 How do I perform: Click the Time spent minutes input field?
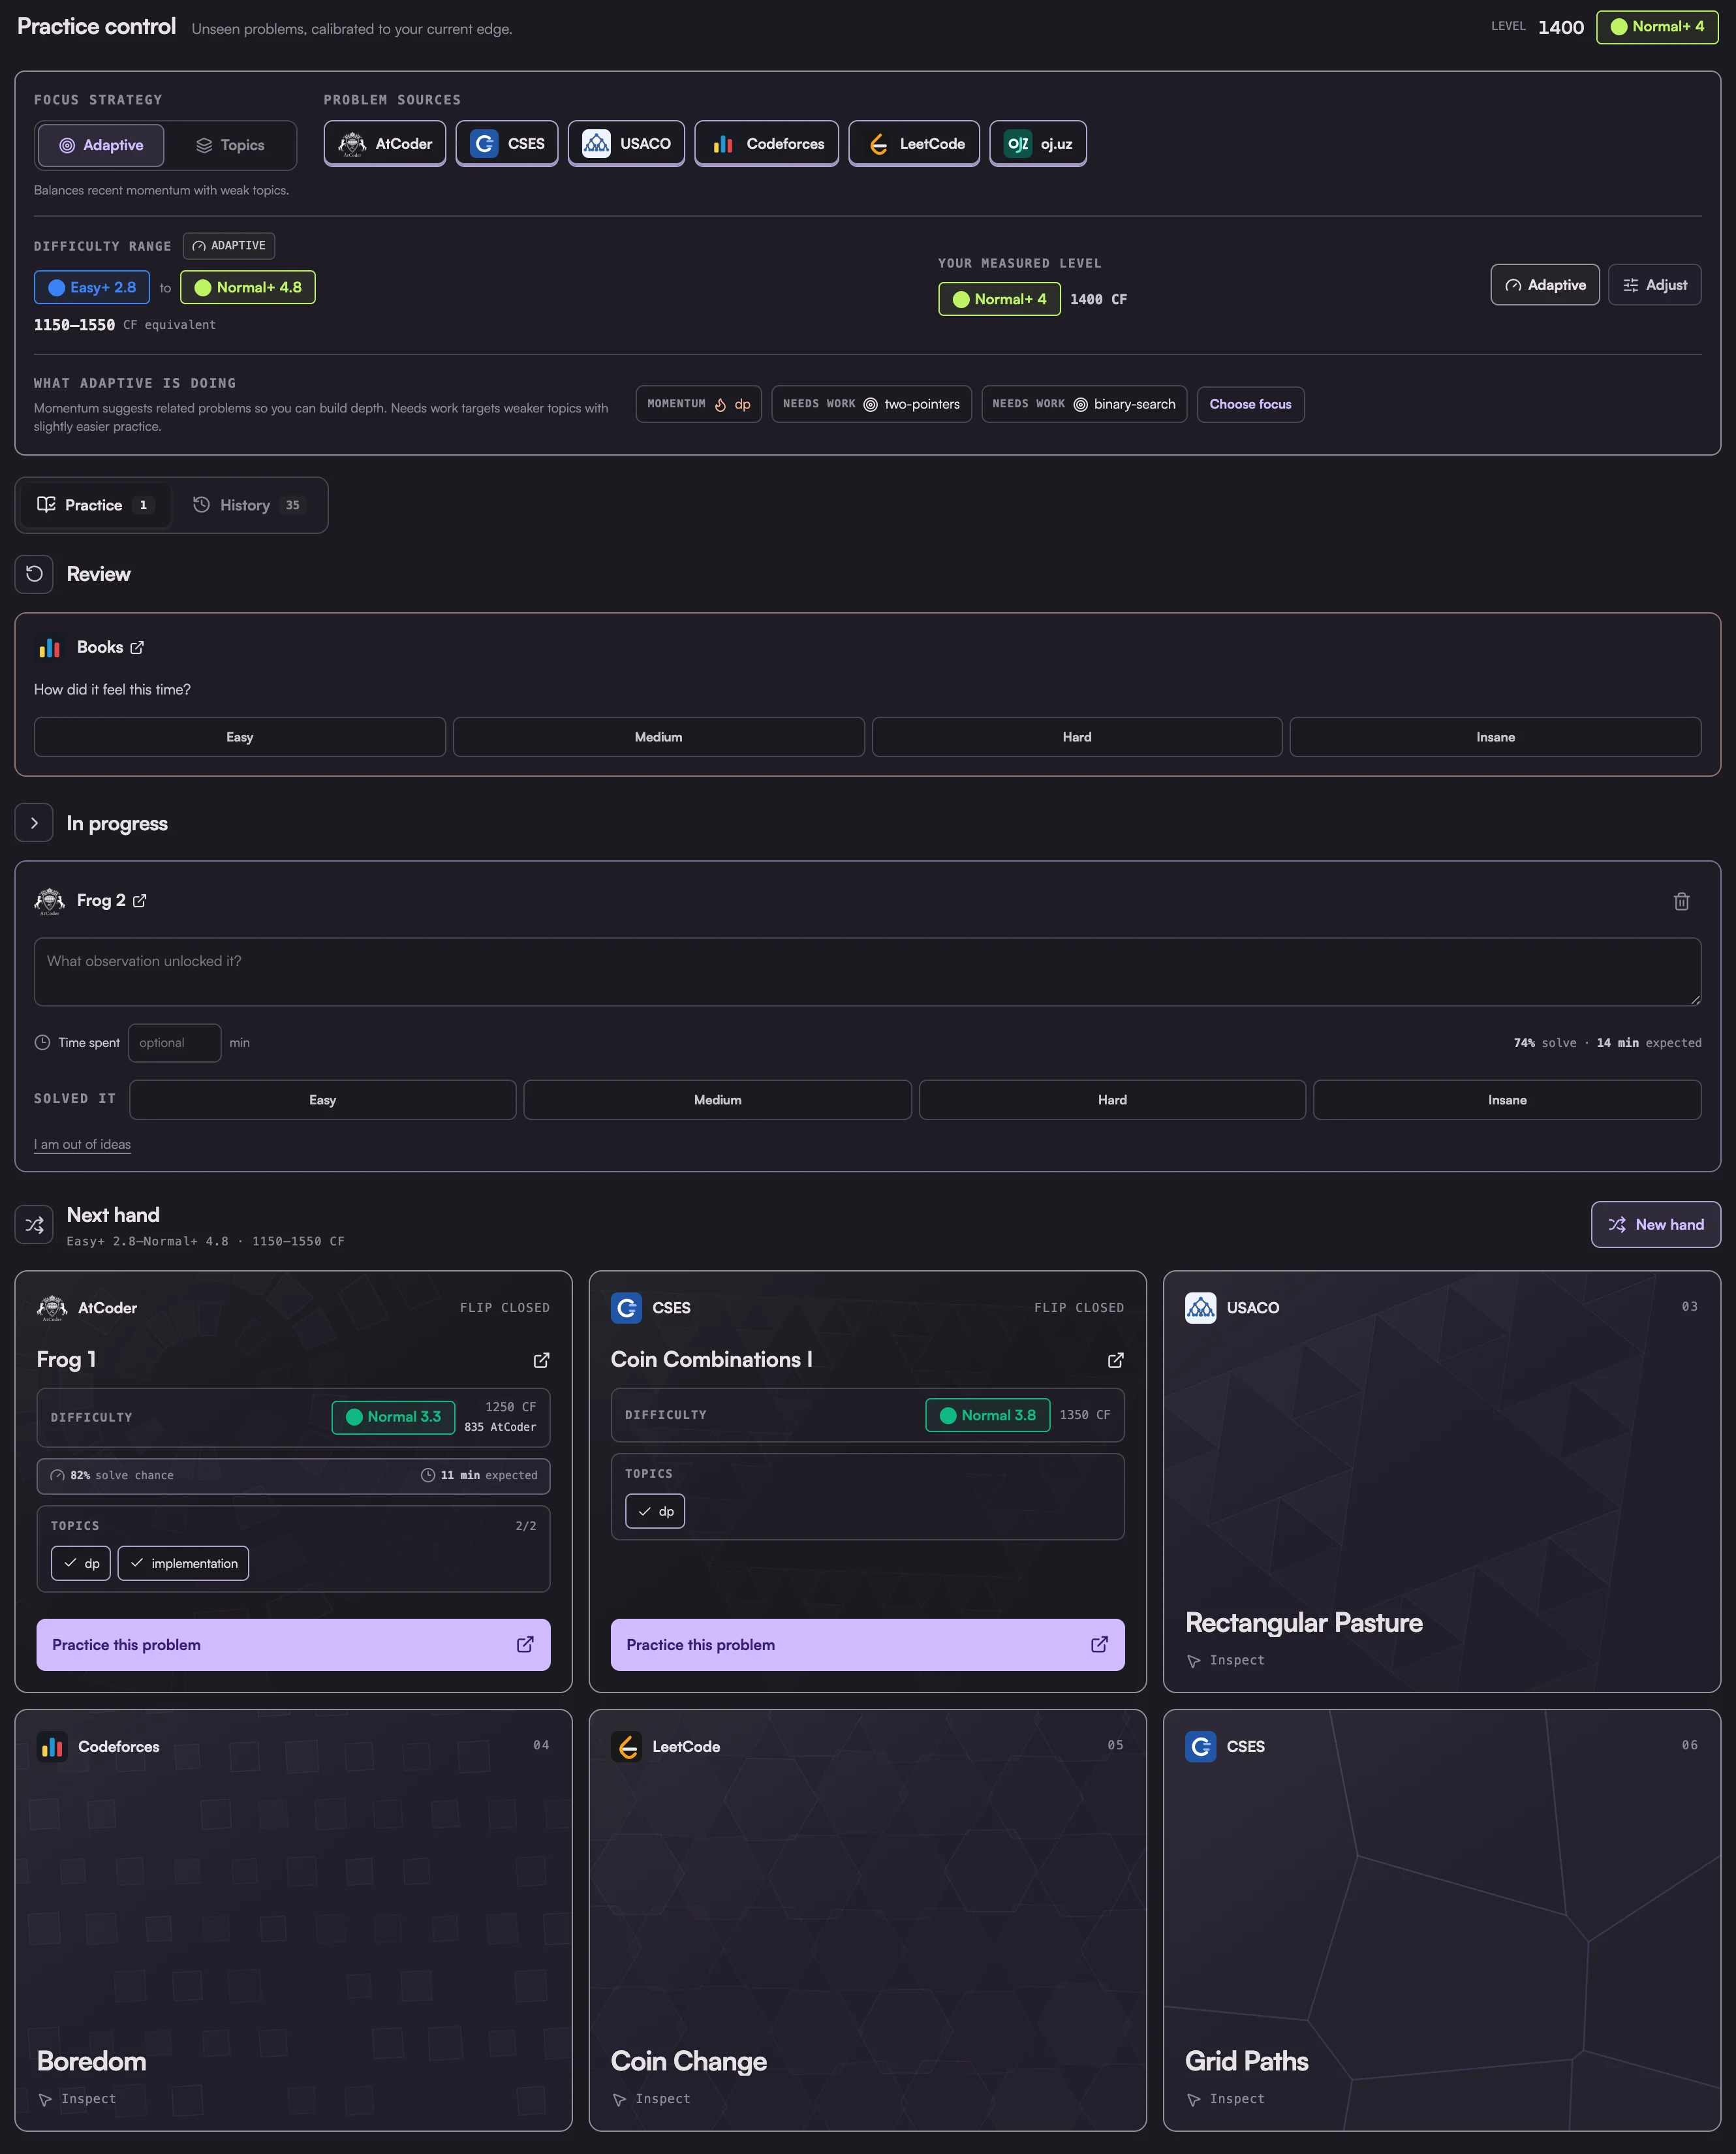point(174,1043)
